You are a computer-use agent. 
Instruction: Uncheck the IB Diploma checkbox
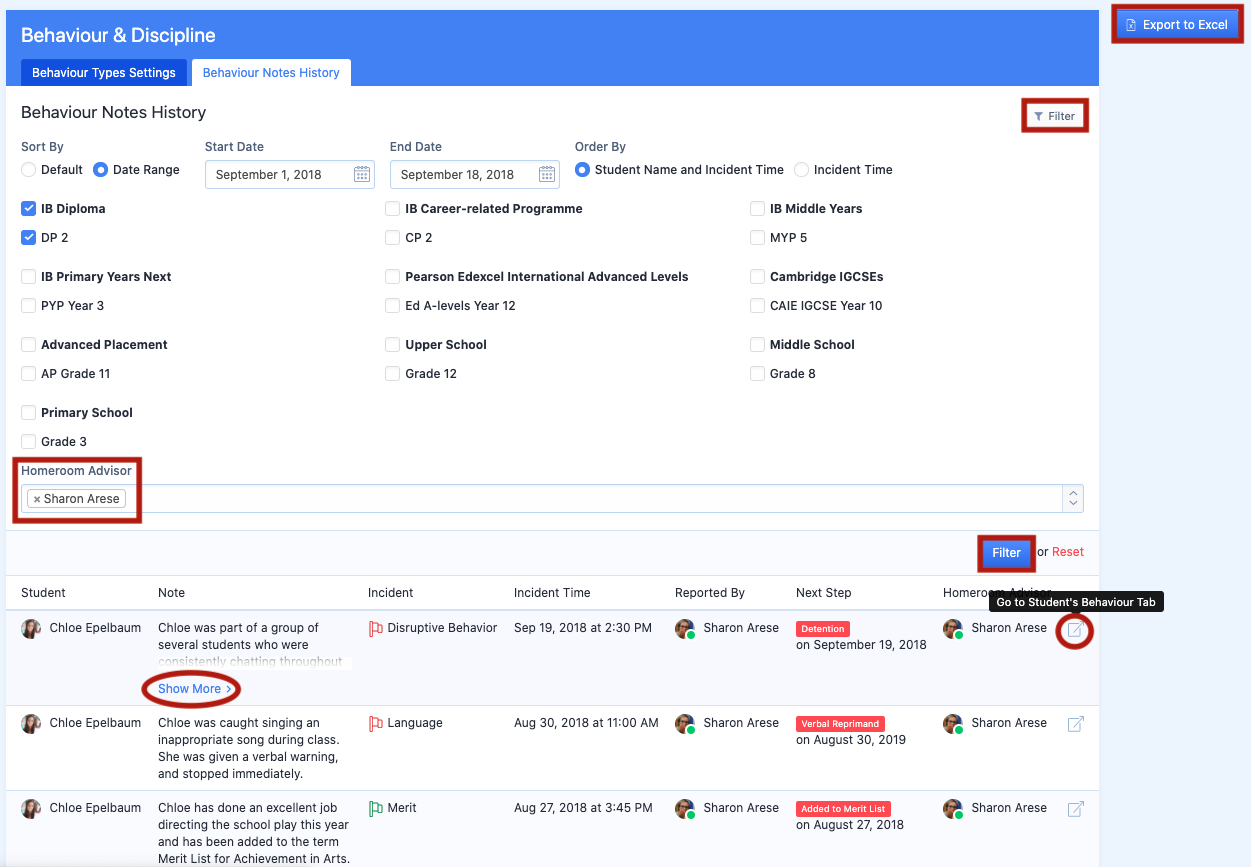29,209
